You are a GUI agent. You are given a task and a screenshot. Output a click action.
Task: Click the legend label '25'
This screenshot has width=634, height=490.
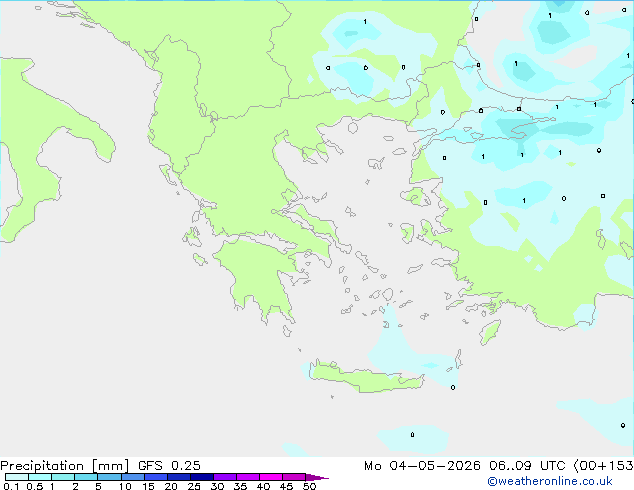coord(194,486)
